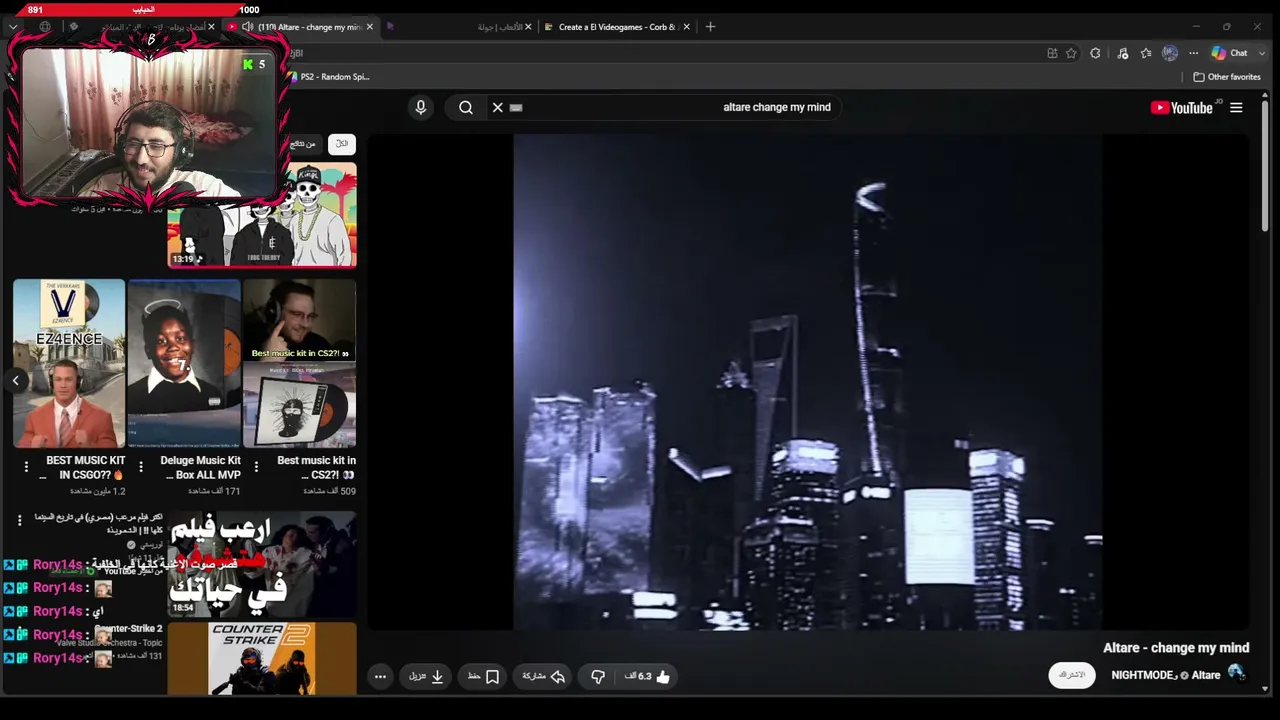This screenshot has width=1280, height=720.
Task: Open the browser settings and more menu
Action: 1193,53
